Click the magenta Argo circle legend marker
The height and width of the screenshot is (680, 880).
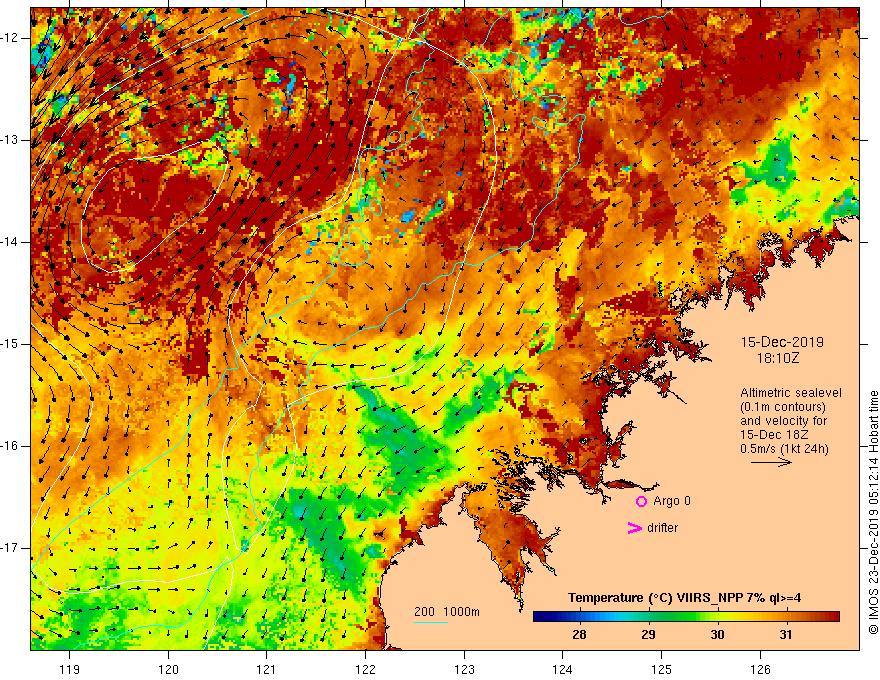pos(641,501)
